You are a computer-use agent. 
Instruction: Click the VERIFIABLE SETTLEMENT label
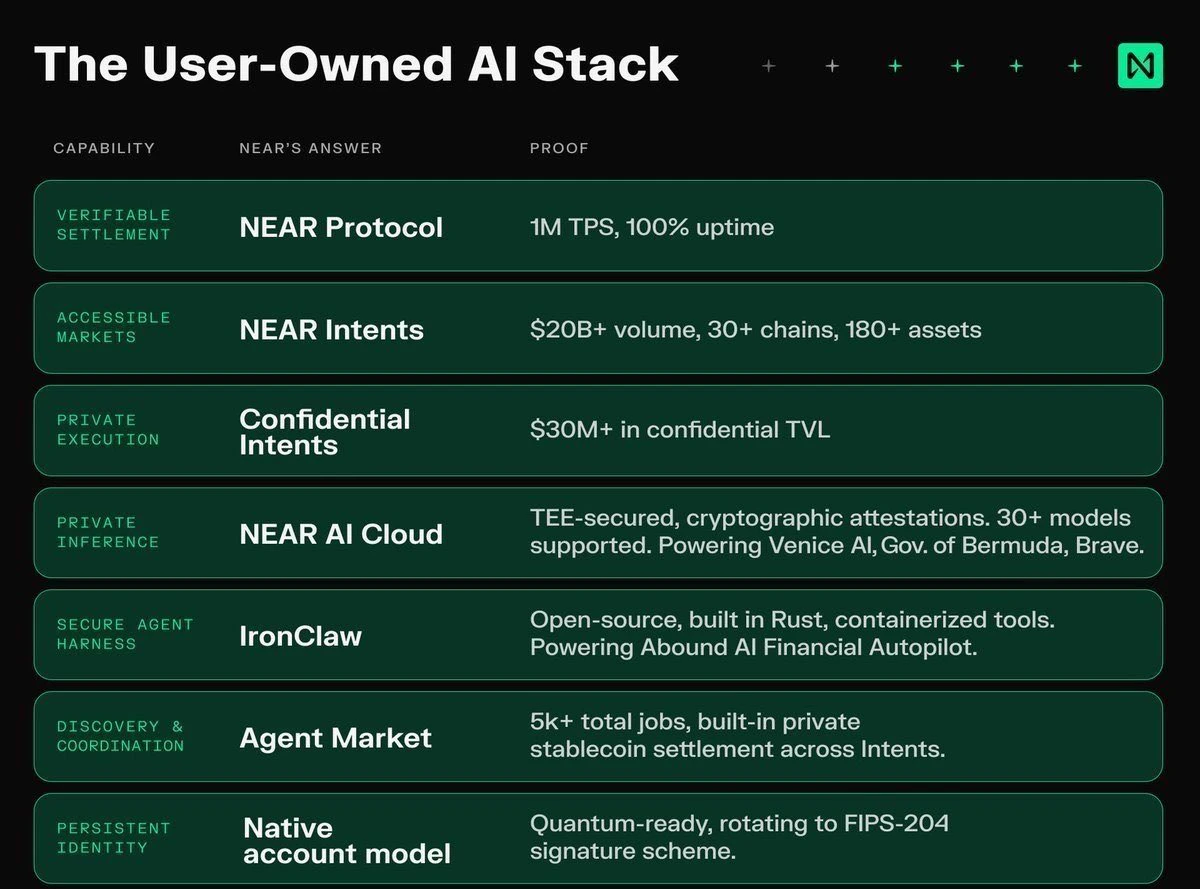114,225
